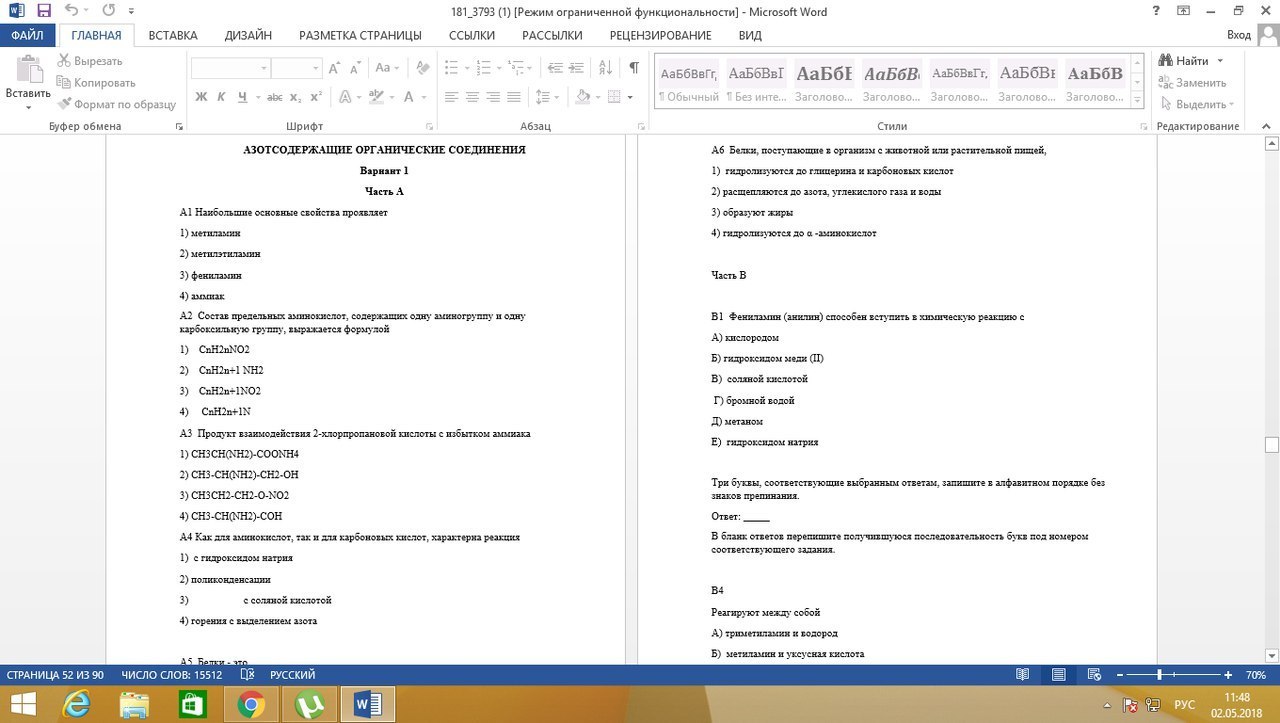Open the font name combo box
This screenshot has width=1280, height=723.
231,68
